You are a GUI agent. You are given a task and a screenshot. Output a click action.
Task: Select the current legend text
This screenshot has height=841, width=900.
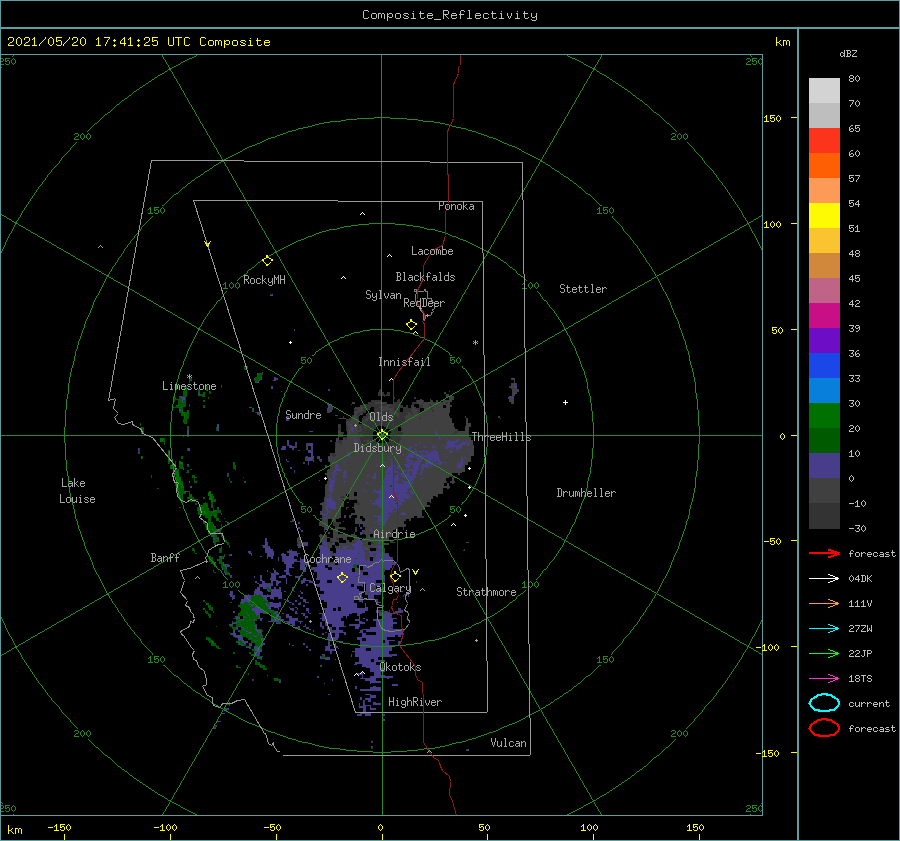coord(869,704)
